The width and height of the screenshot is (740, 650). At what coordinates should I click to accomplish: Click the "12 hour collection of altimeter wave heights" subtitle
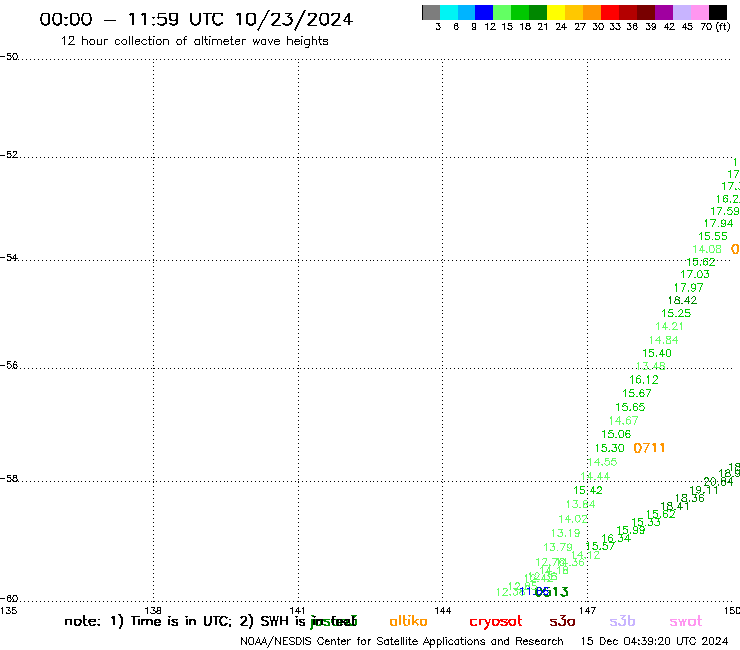194,41
